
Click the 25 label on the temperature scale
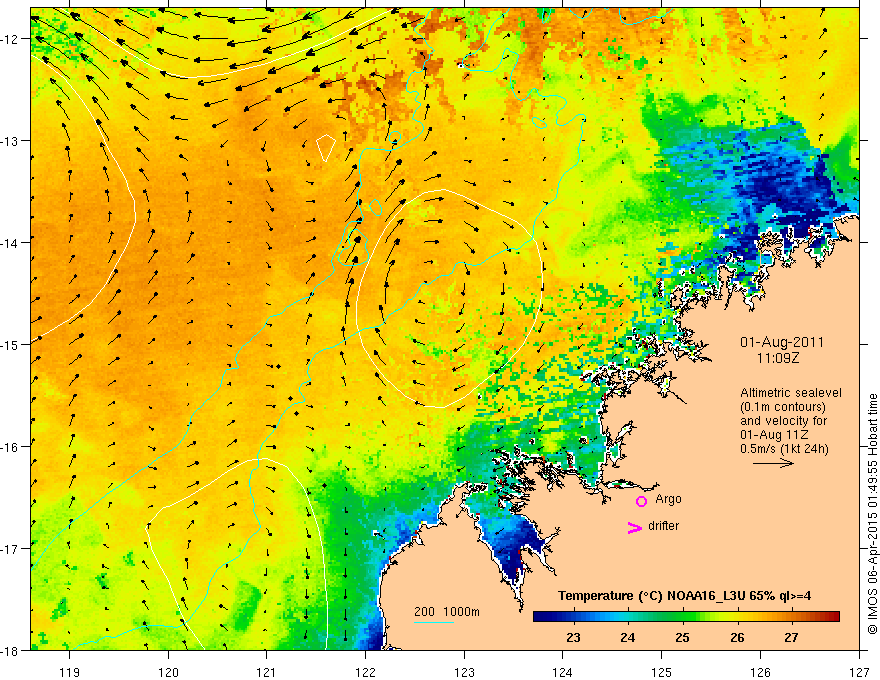(682, 638)
